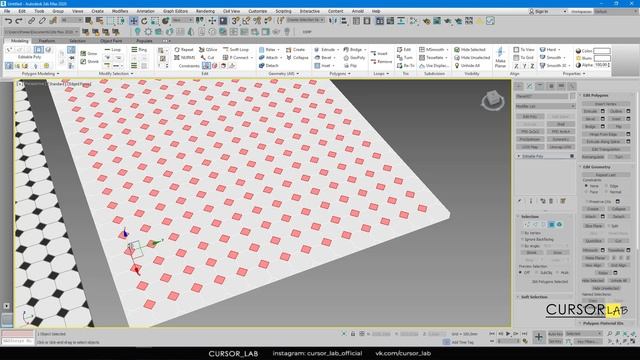640x360 pixels.
Task: Click Unhide All in Visibility panel
Action: coord(467,65)
